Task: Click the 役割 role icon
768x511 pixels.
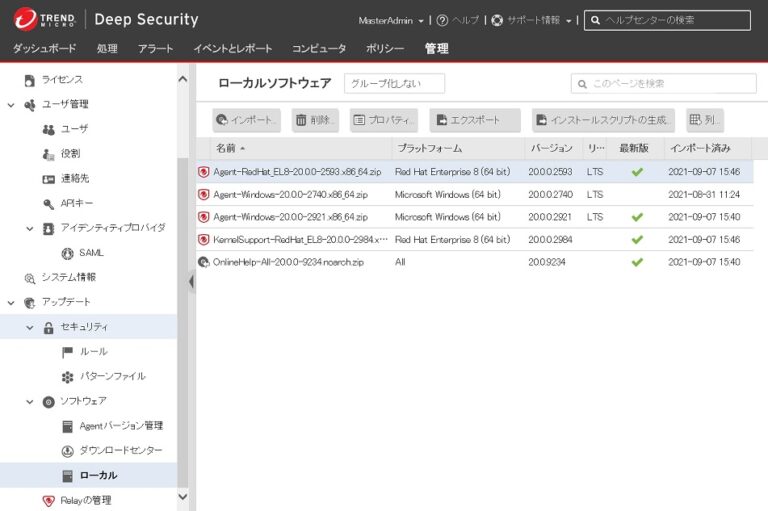Action: coord(48,154)
